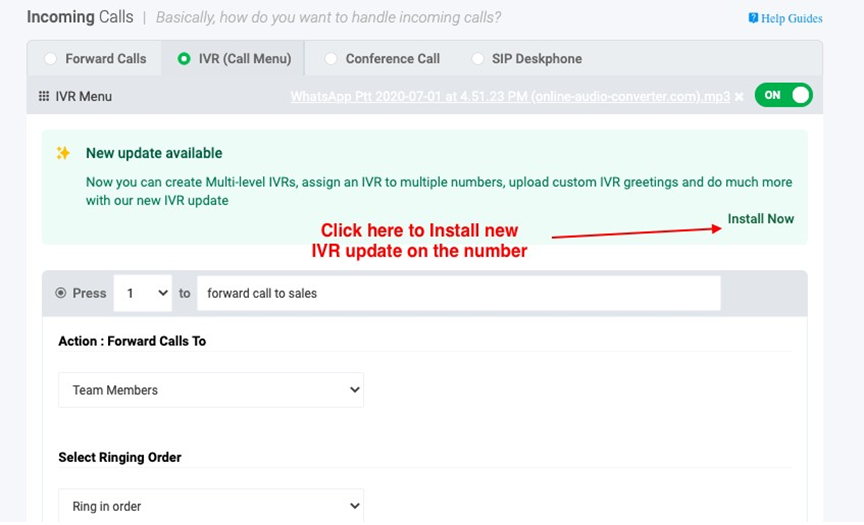Open the Help Guides link

[791, 18]
